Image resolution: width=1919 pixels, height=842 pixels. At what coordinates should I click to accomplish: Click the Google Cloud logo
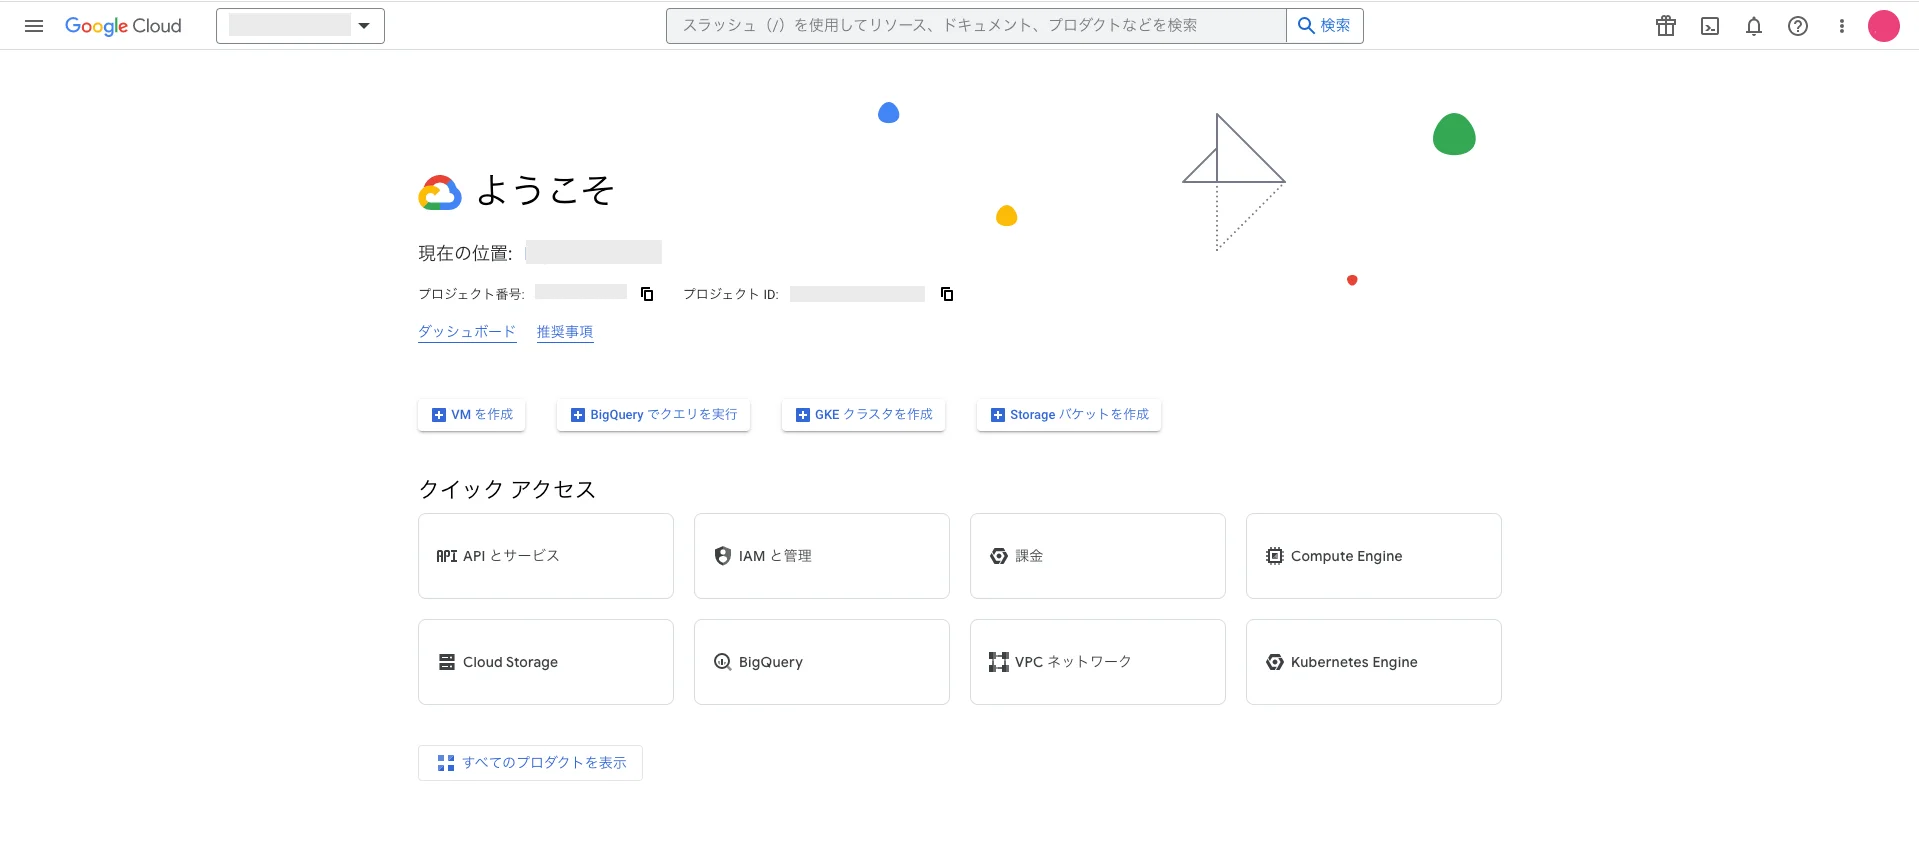point(123,26)
